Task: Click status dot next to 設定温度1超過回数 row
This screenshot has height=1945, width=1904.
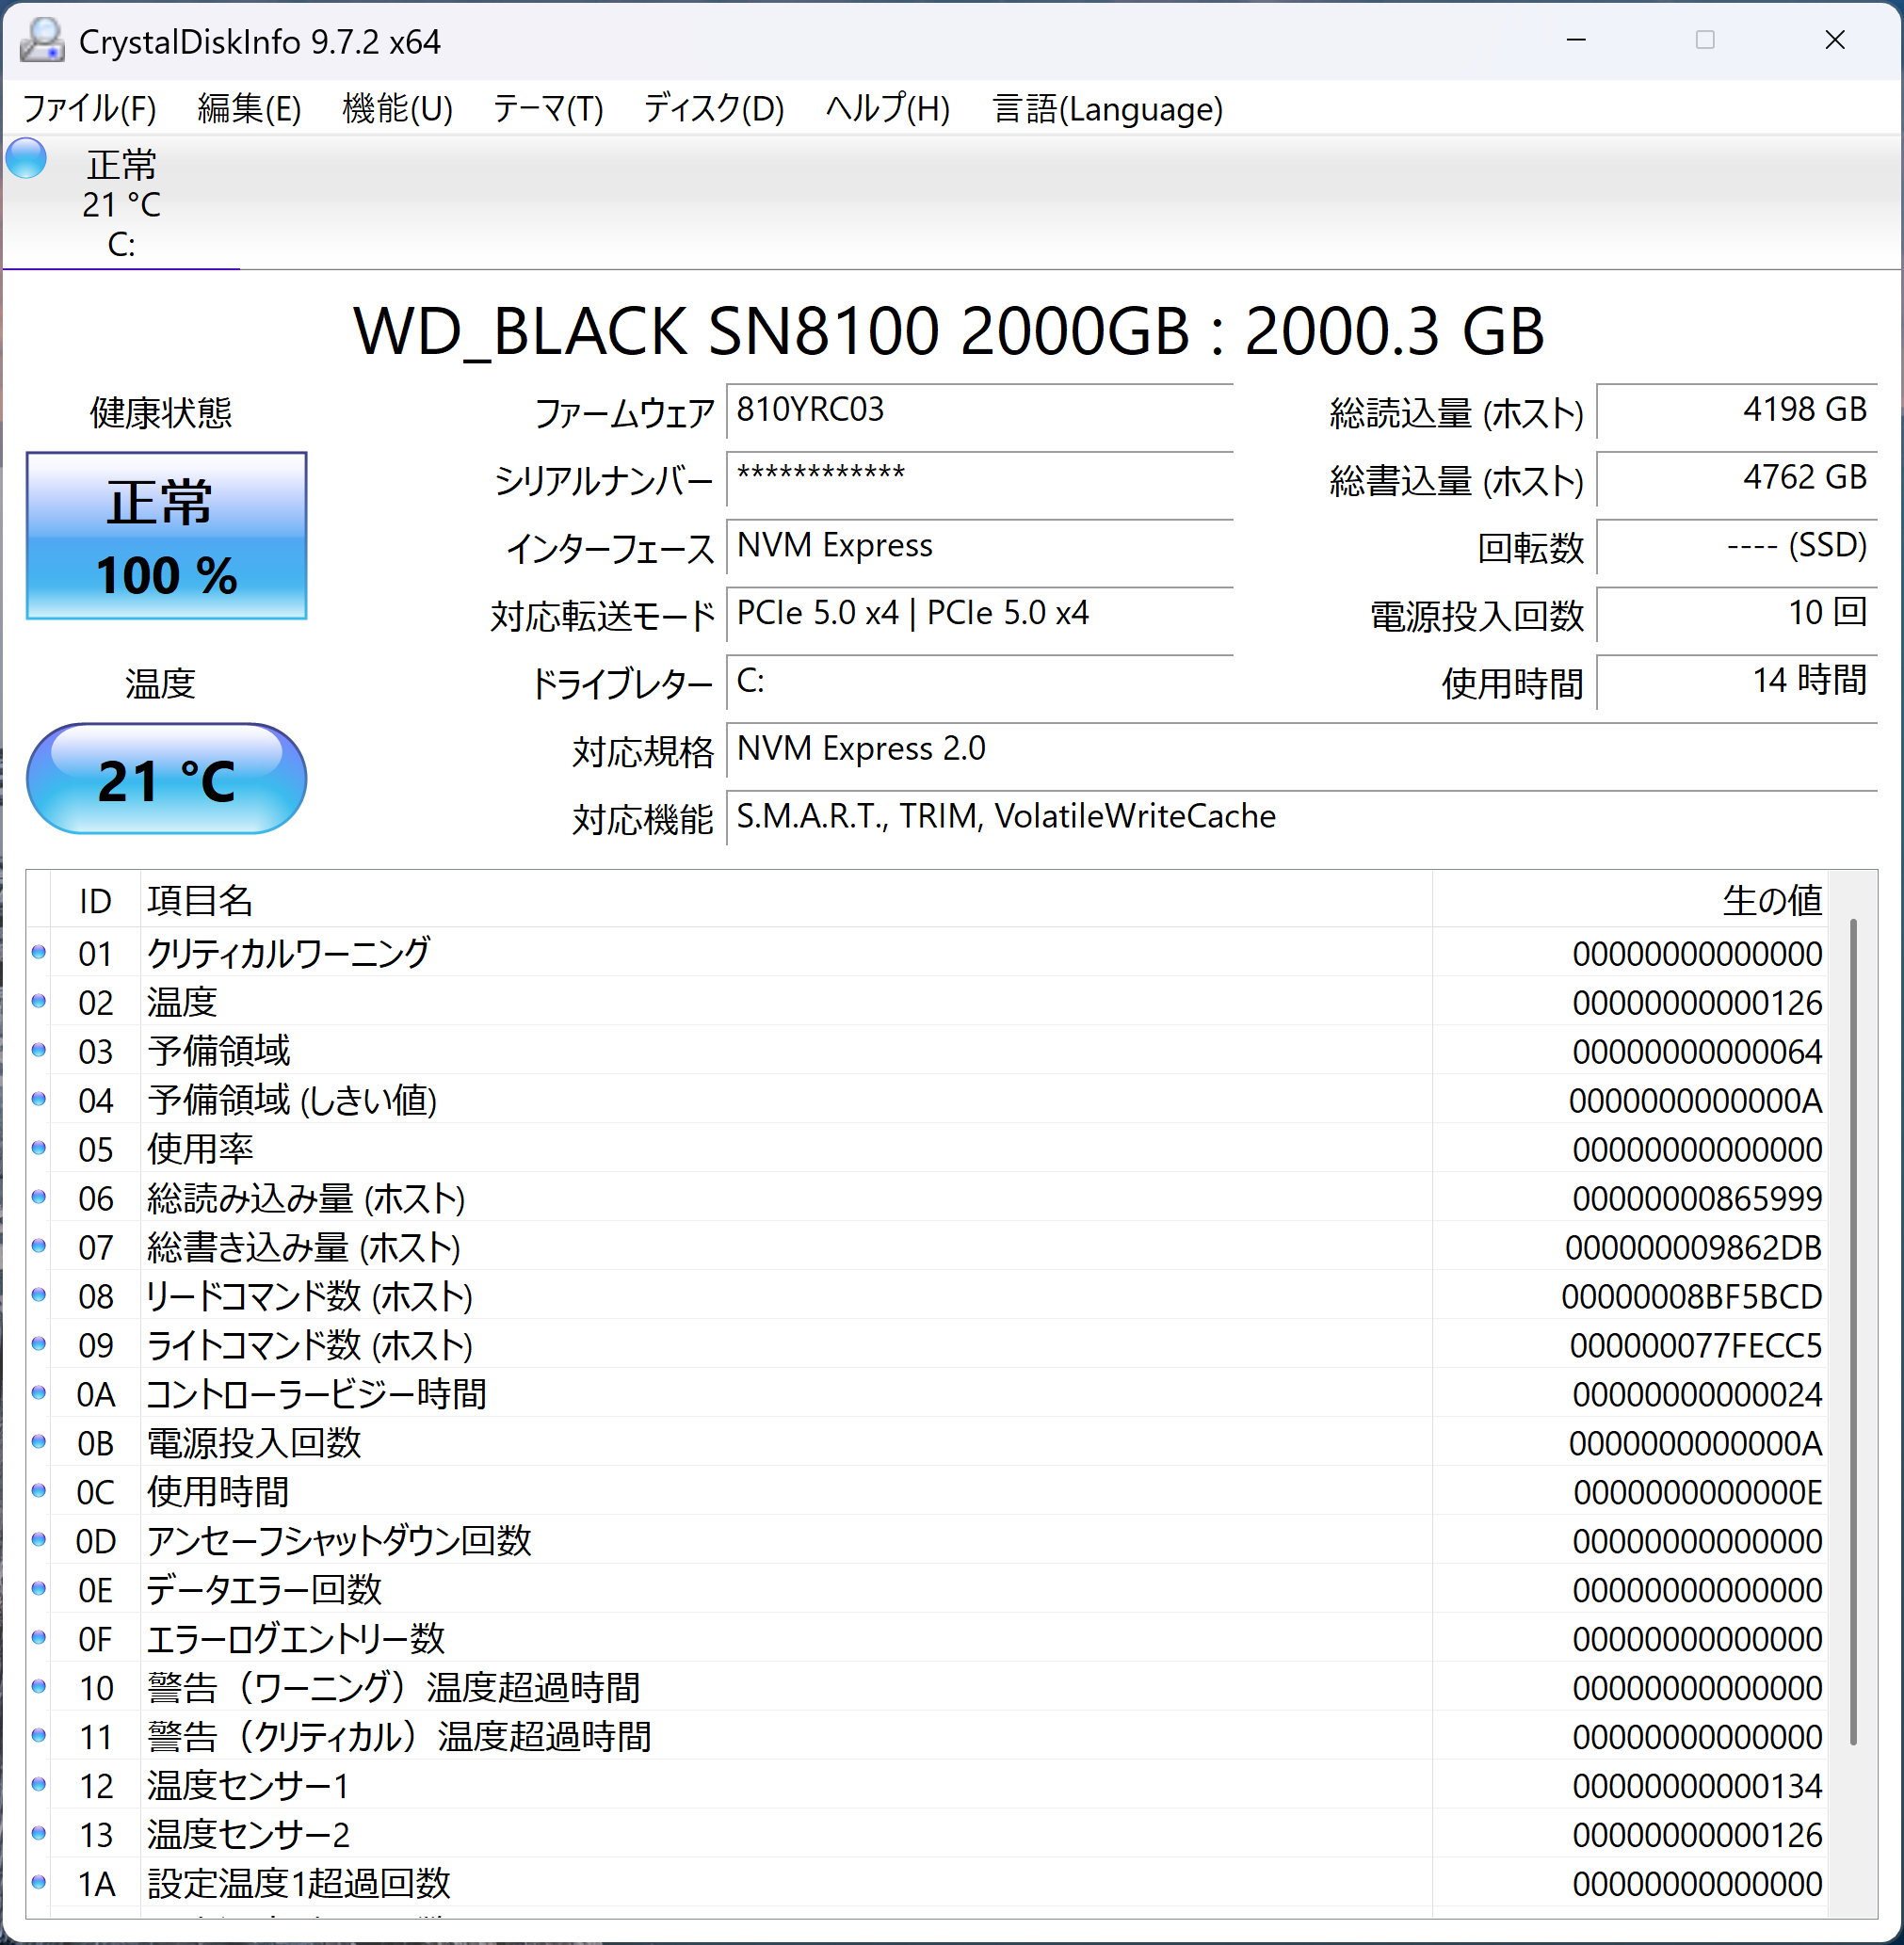Action: coord(39,1883)
